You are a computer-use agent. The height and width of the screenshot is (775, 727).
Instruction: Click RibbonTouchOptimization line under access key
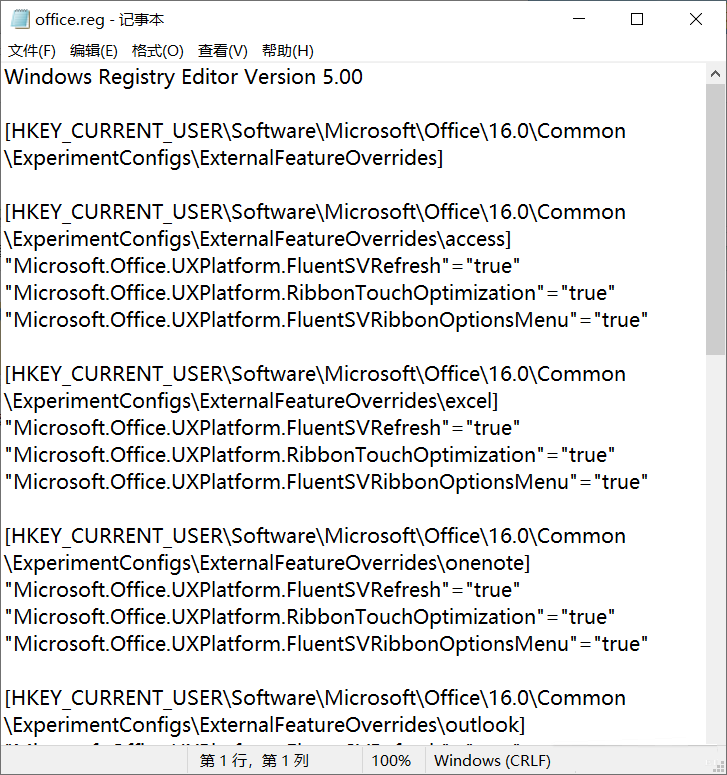(310, 293)
